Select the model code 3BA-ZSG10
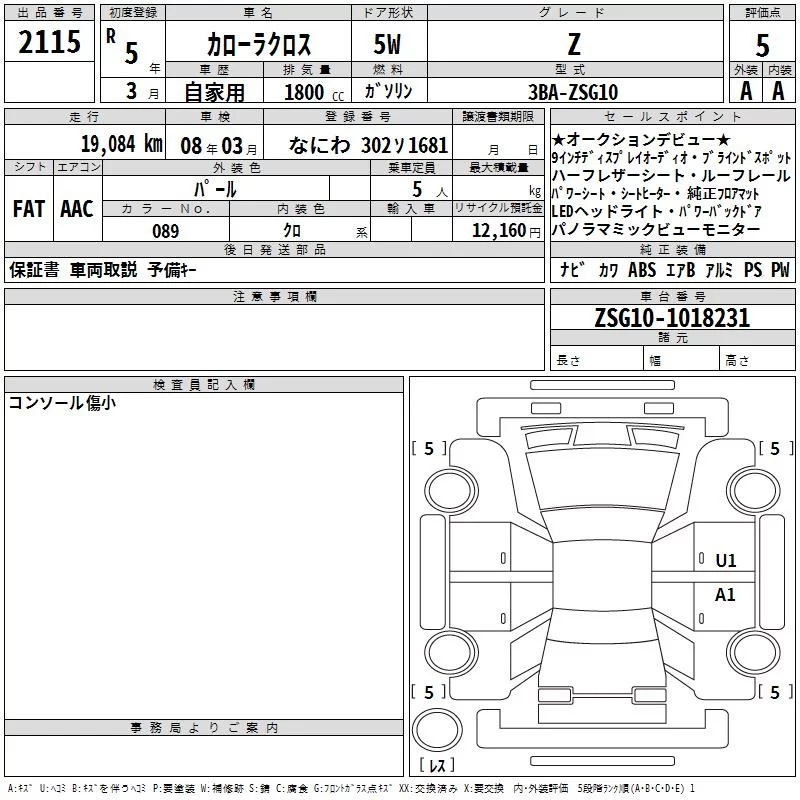 573,92
